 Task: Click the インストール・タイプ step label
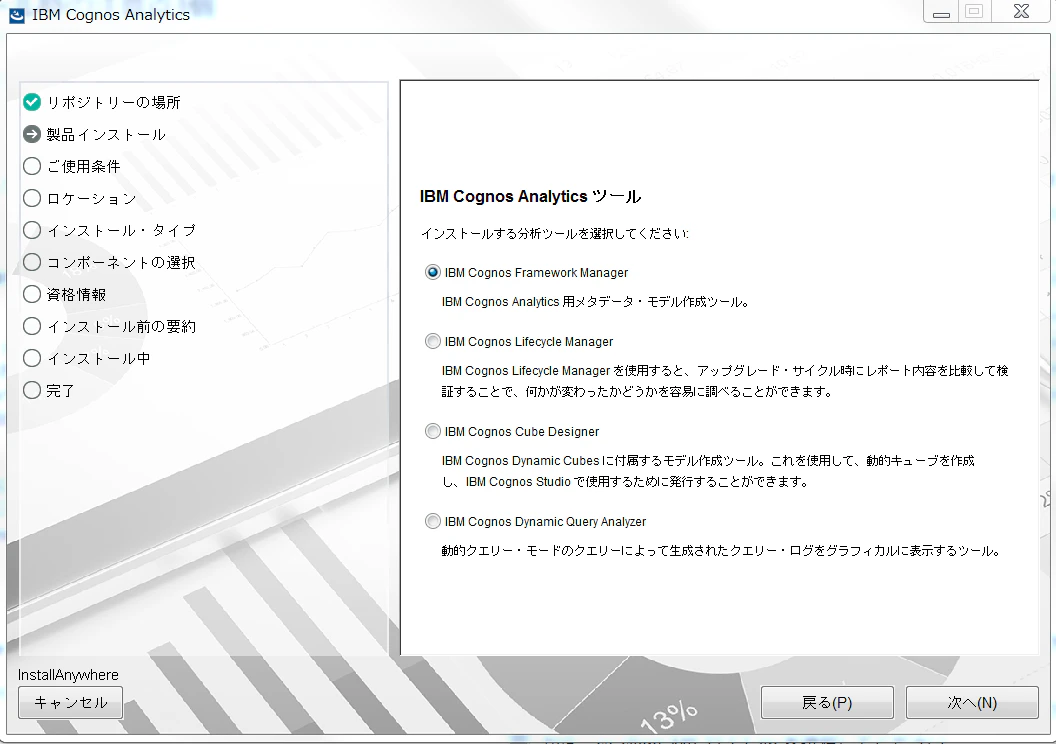coord(122,230)
